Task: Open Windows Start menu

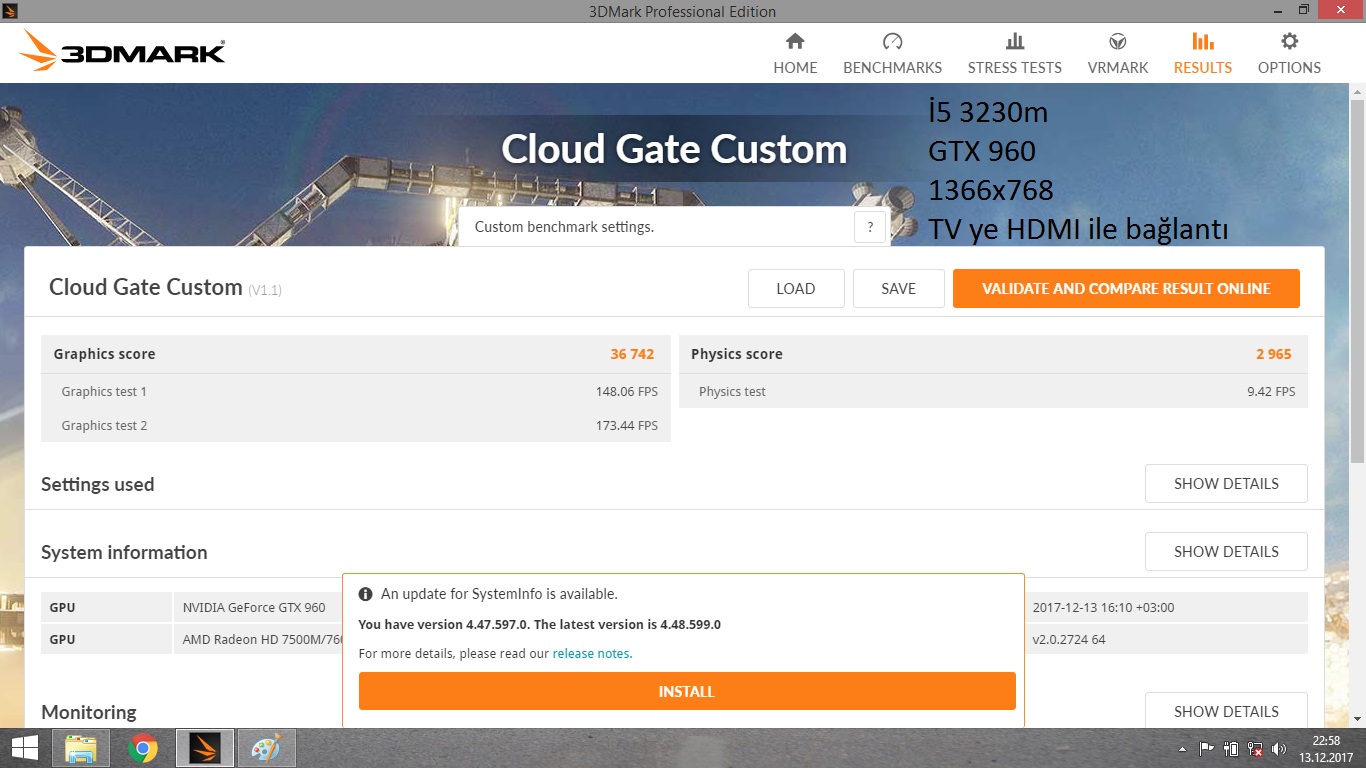Action: [x=25, y=748]
